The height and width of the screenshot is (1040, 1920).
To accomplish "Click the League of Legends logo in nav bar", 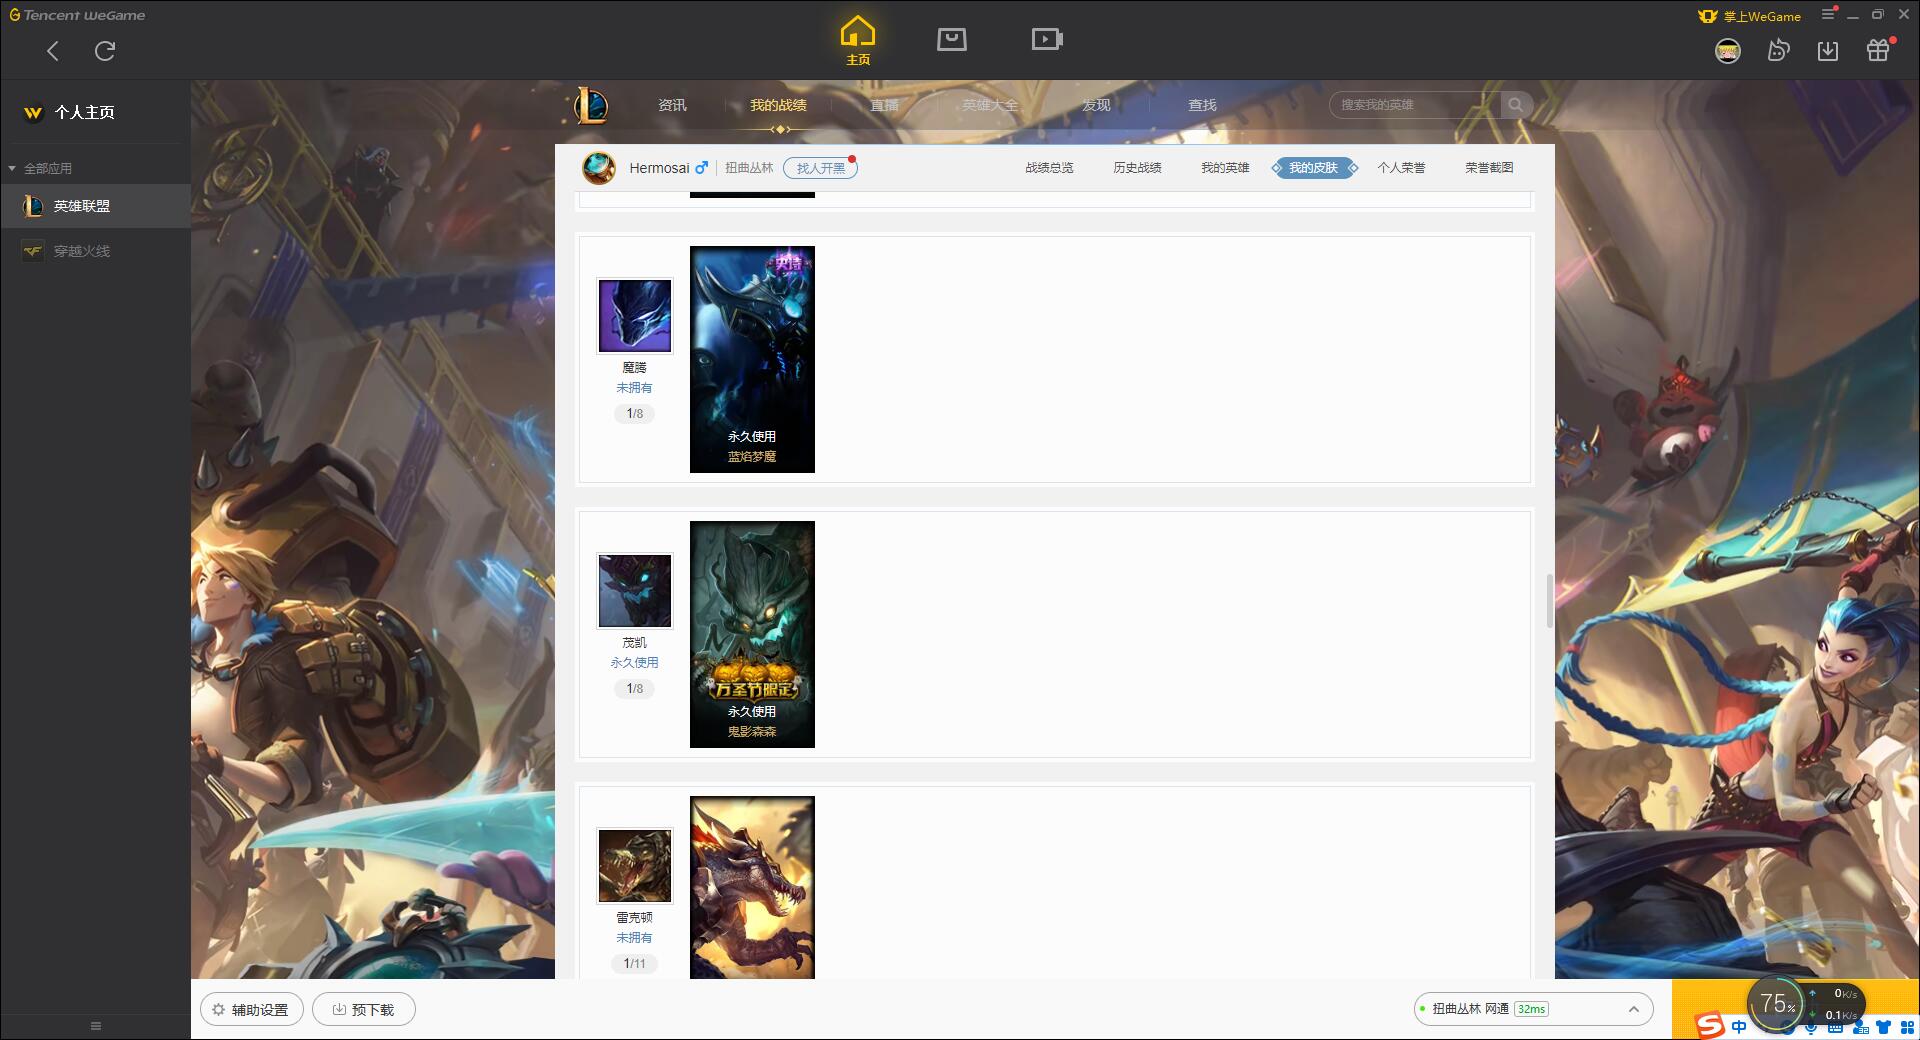I will [590, 105].
